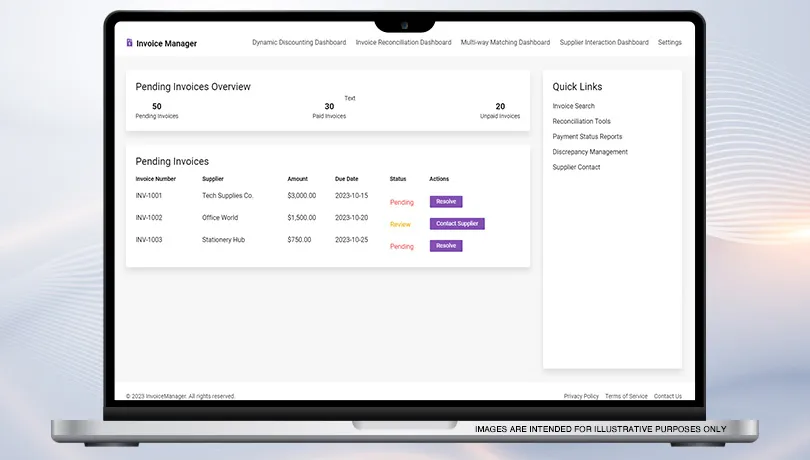Select the INV-1002 invoice number

(x=149, y=218)
